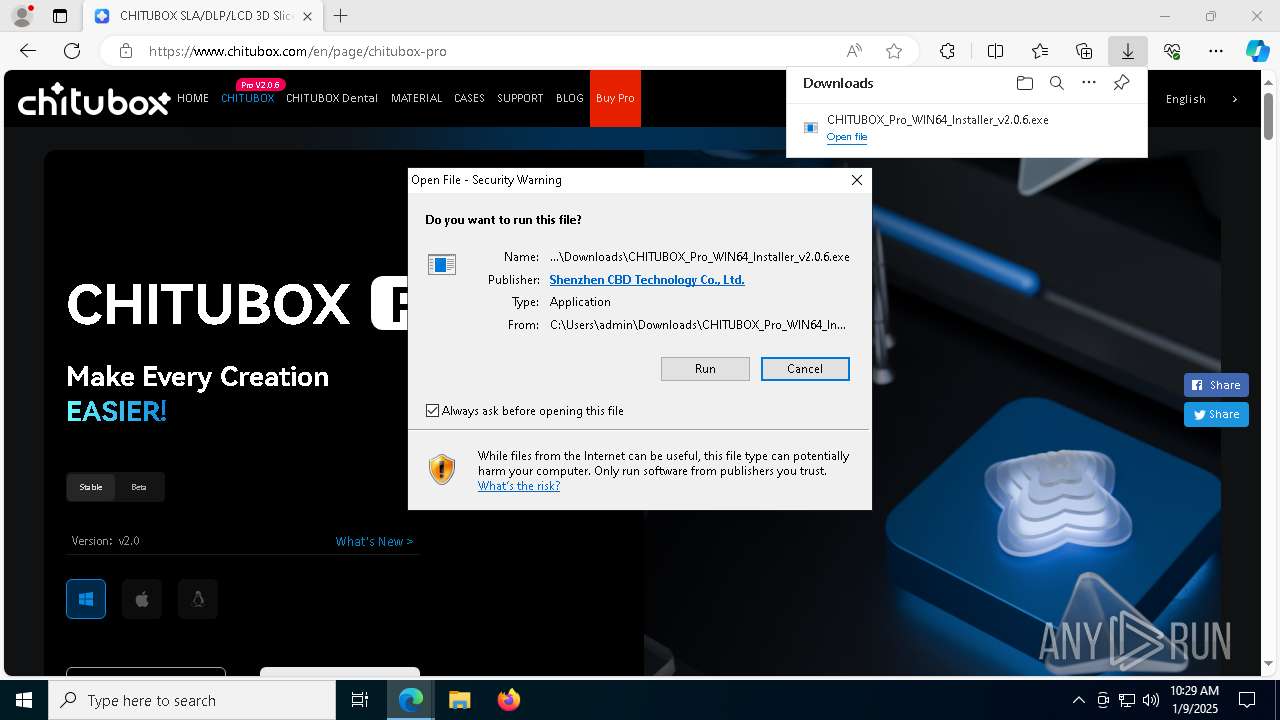Click Run in the Security Warning

pyautogui.click(x=705, y=369)
